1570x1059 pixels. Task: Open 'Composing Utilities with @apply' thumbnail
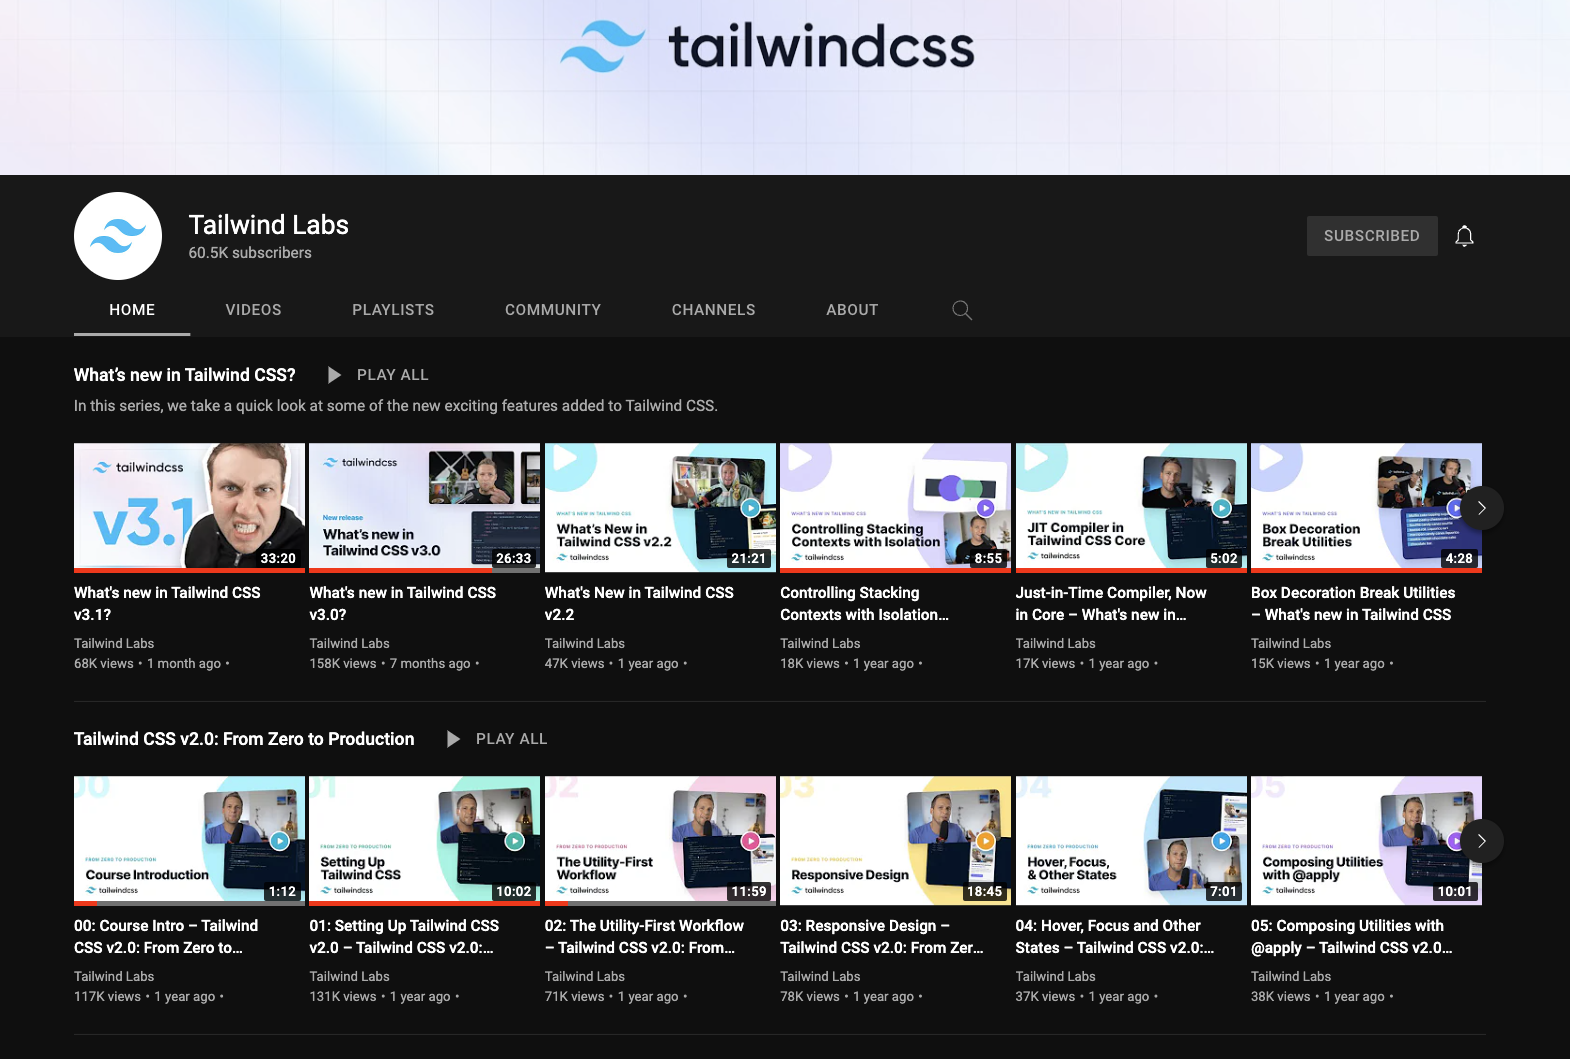click(1366, 841)
